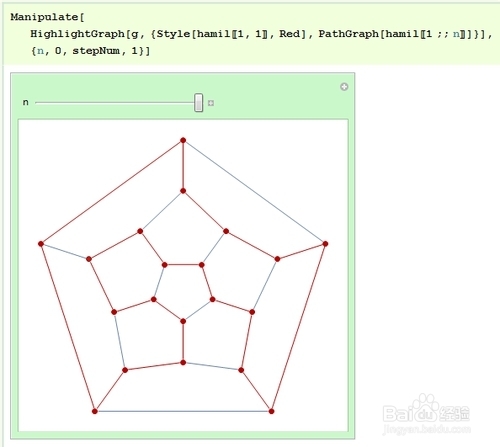Screen dimensions: 500x447
Task: Open Manipulate options circle-plus icon
Action: (344, 87)
